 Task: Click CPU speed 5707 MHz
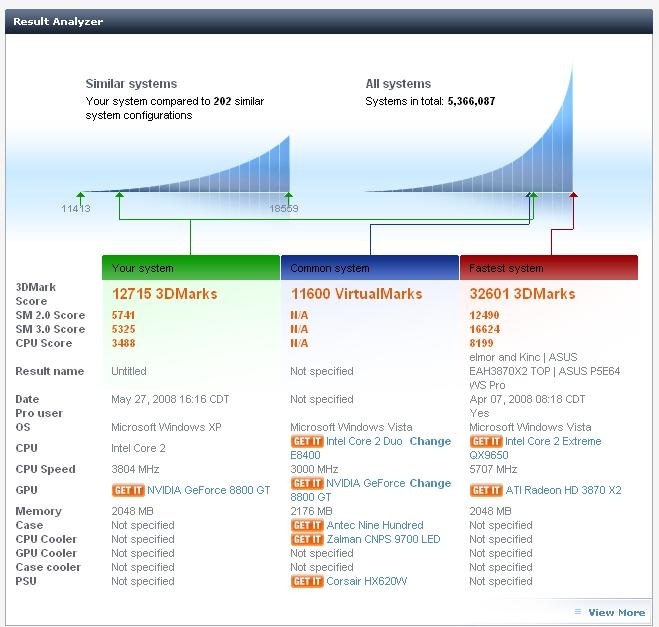(493, 469)
